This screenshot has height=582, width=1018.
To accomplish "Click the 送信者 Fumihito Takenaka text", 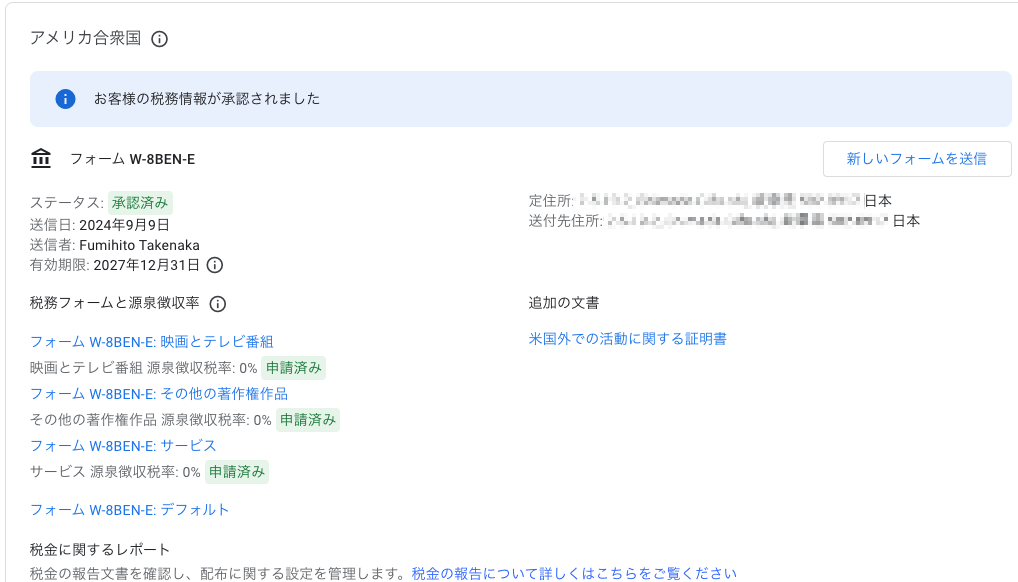I will [115, 245].
